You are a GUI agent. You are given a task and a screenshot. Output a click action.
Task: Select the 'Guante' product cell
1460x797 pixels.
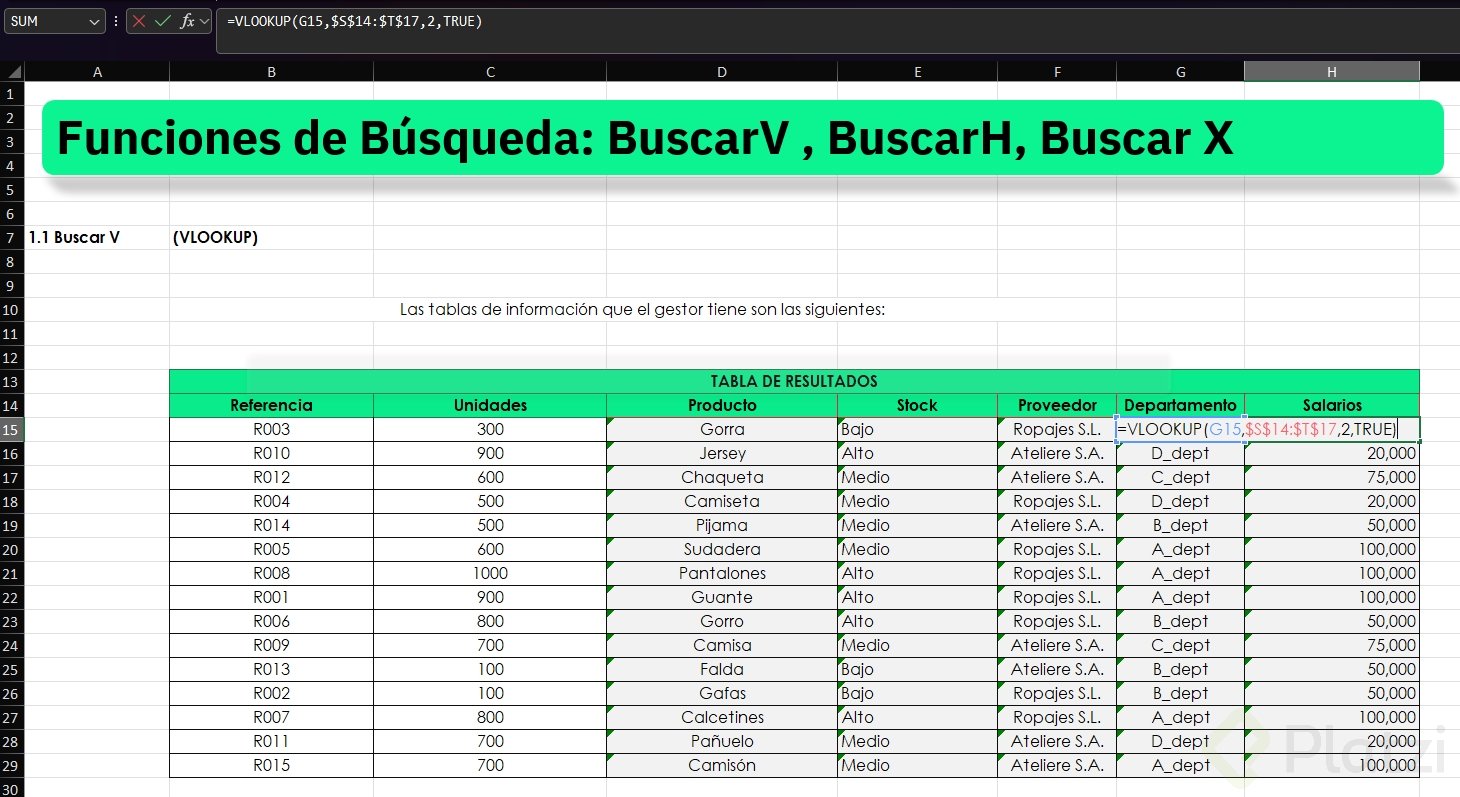[x=722, y=597]
